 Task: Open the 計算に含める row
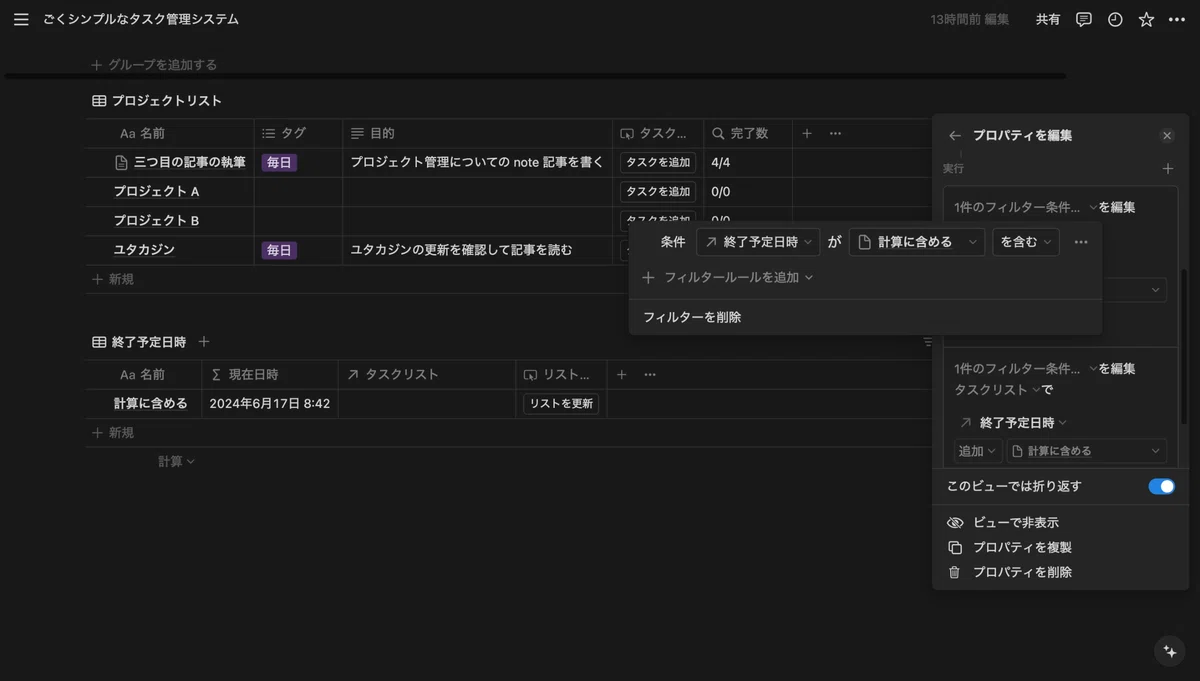[150, 403]
